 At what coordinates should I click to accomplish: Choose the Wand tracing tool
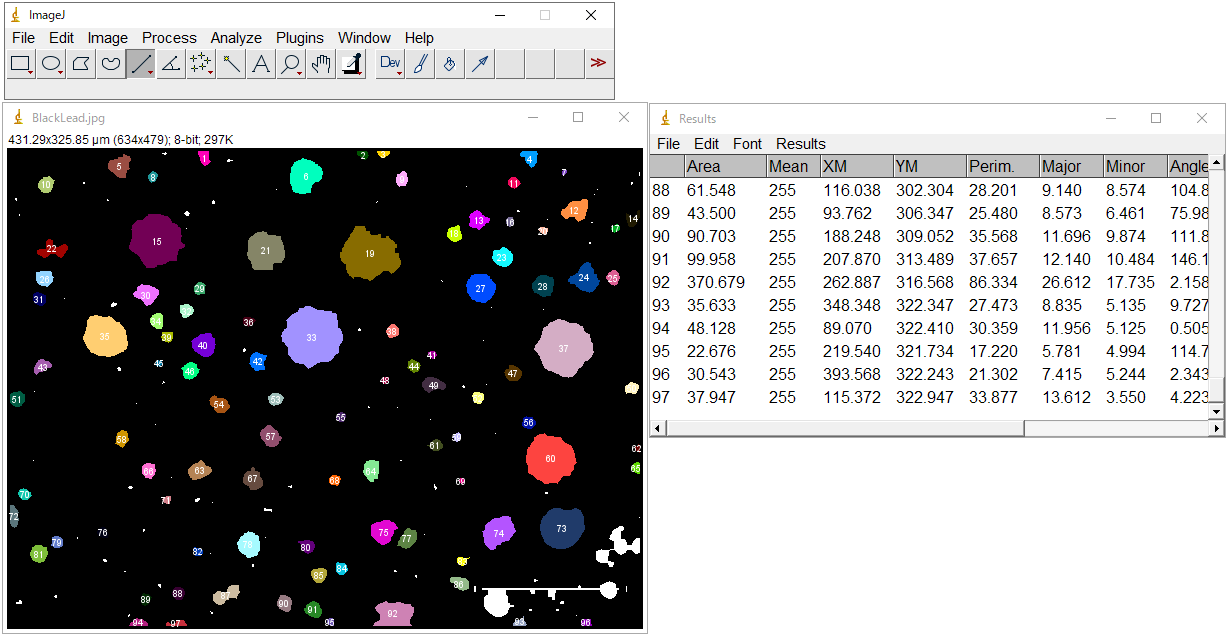point(231,65)
